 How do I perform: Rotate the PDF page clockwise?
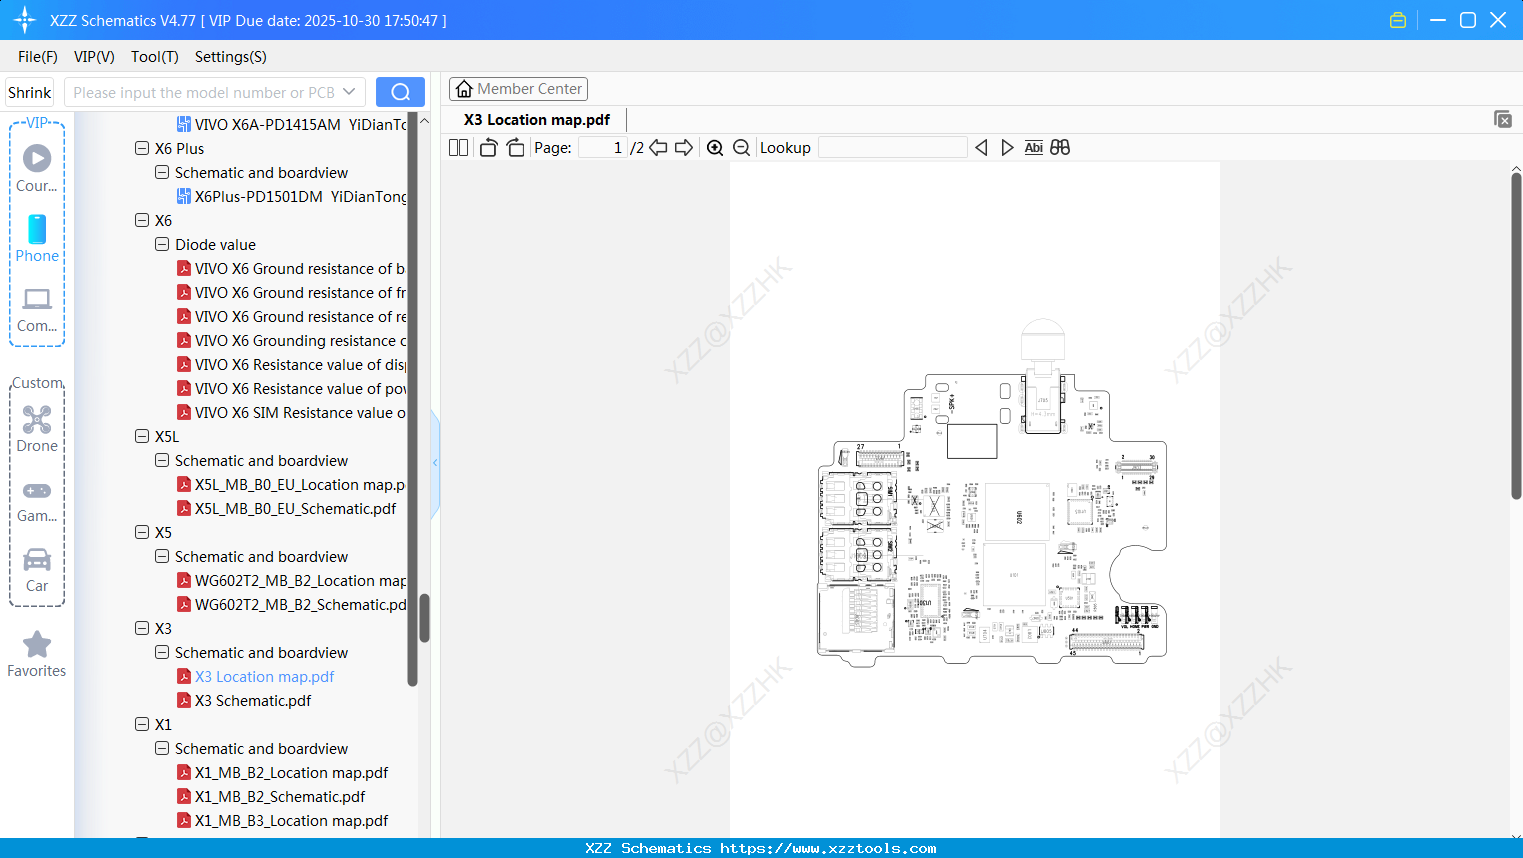click(515, 147)
